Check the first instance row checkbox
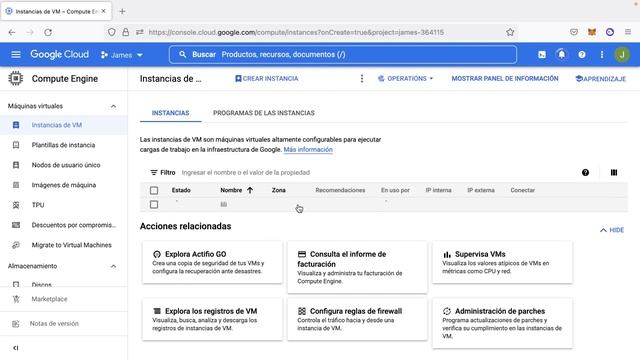Screen dimensions: 640x360 tap(154, 204)
